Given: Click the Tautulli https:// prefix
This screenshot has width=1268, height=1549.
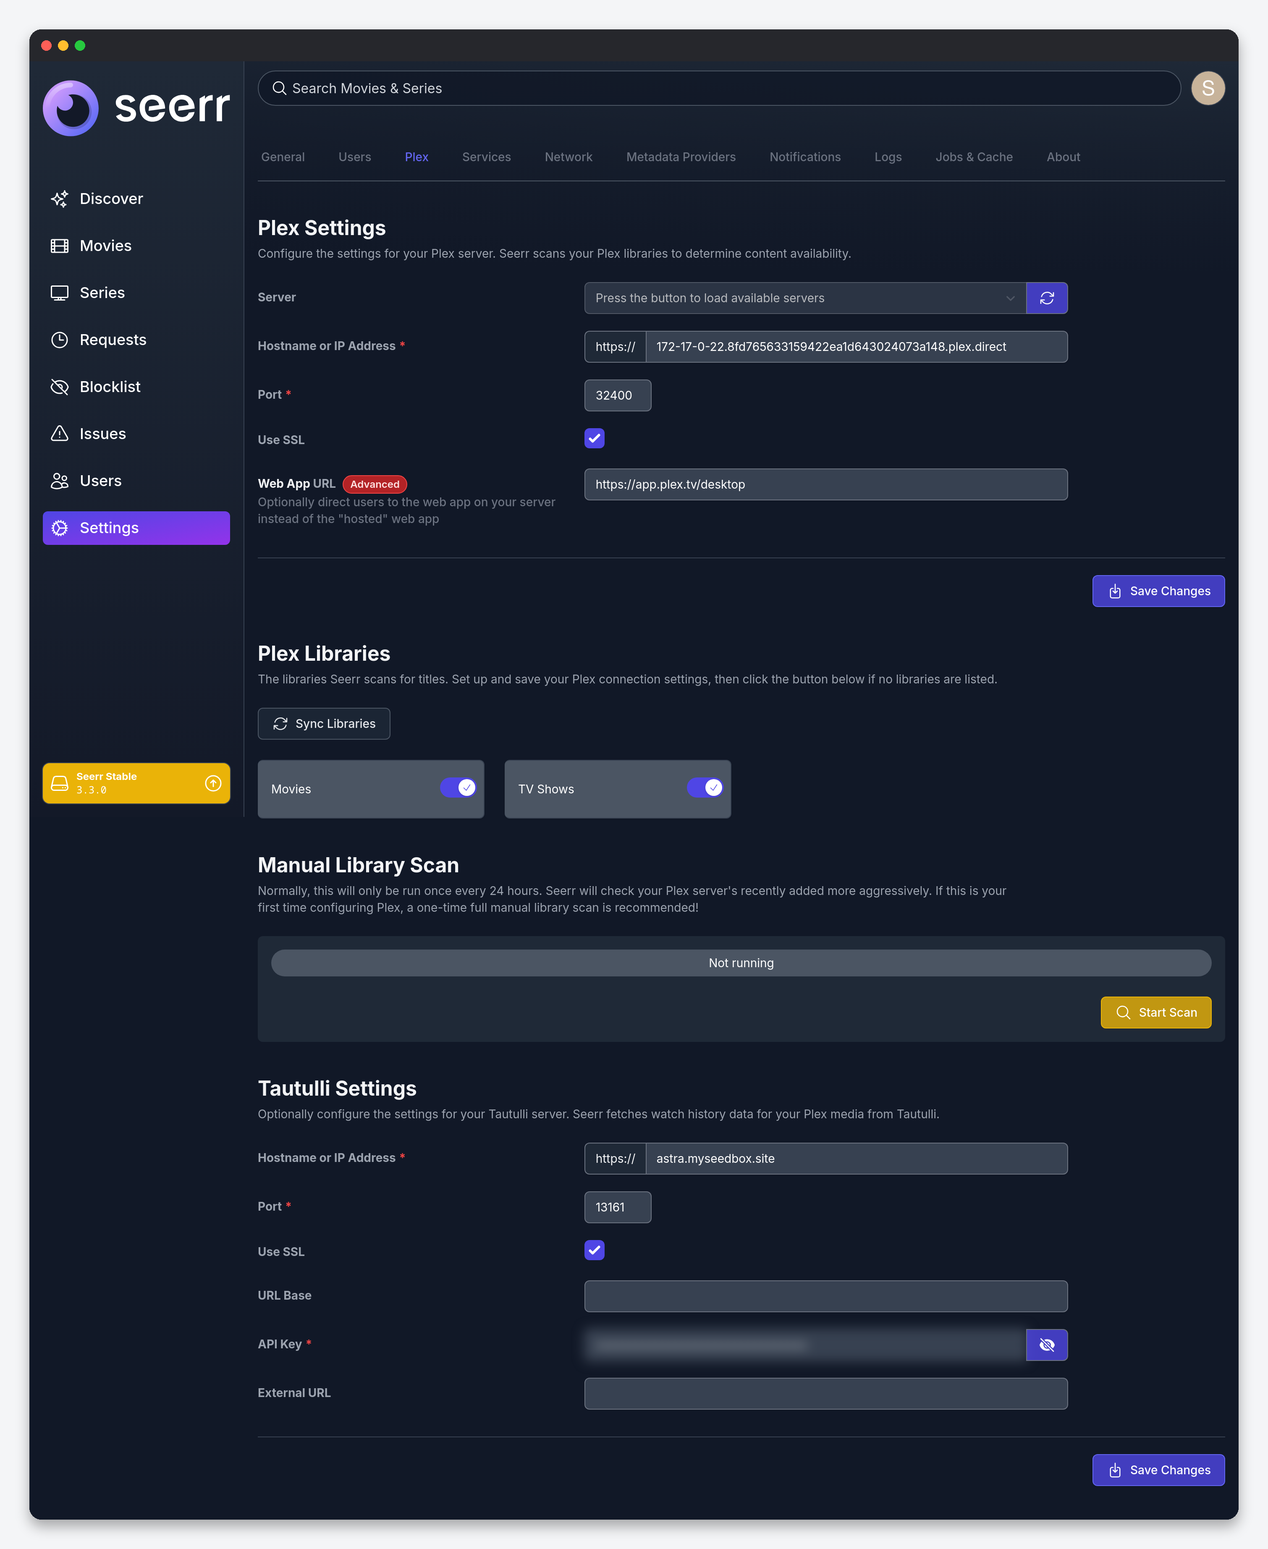Looking at the screenshot, I should (615, 1158).
